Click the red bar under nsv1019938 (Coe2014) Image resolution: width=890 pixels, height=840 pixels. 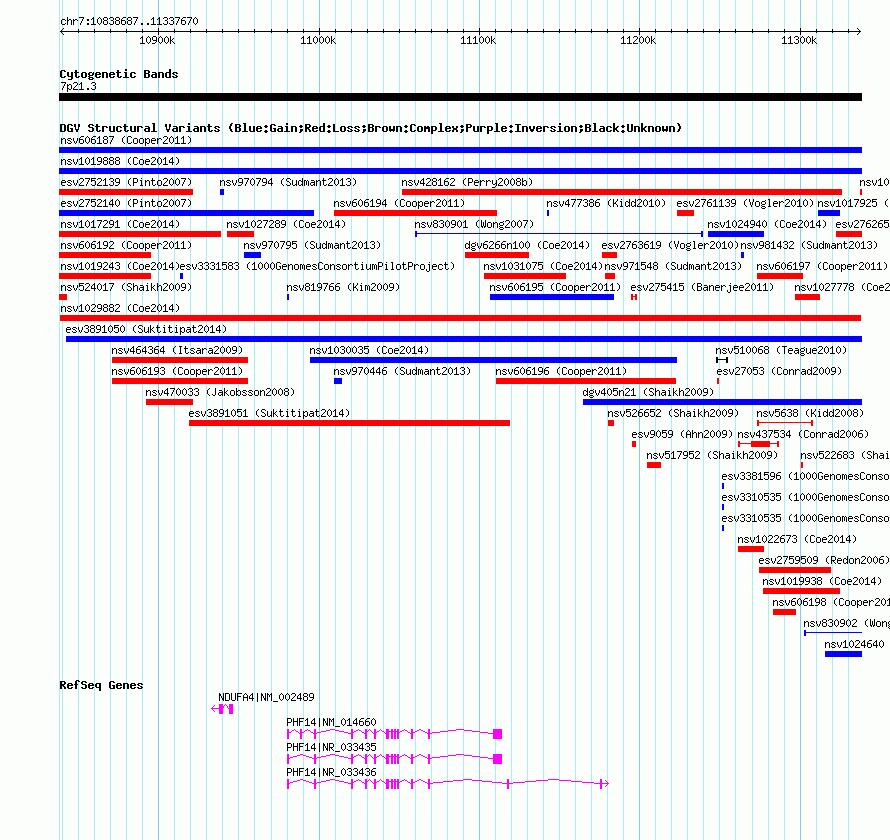801,591
